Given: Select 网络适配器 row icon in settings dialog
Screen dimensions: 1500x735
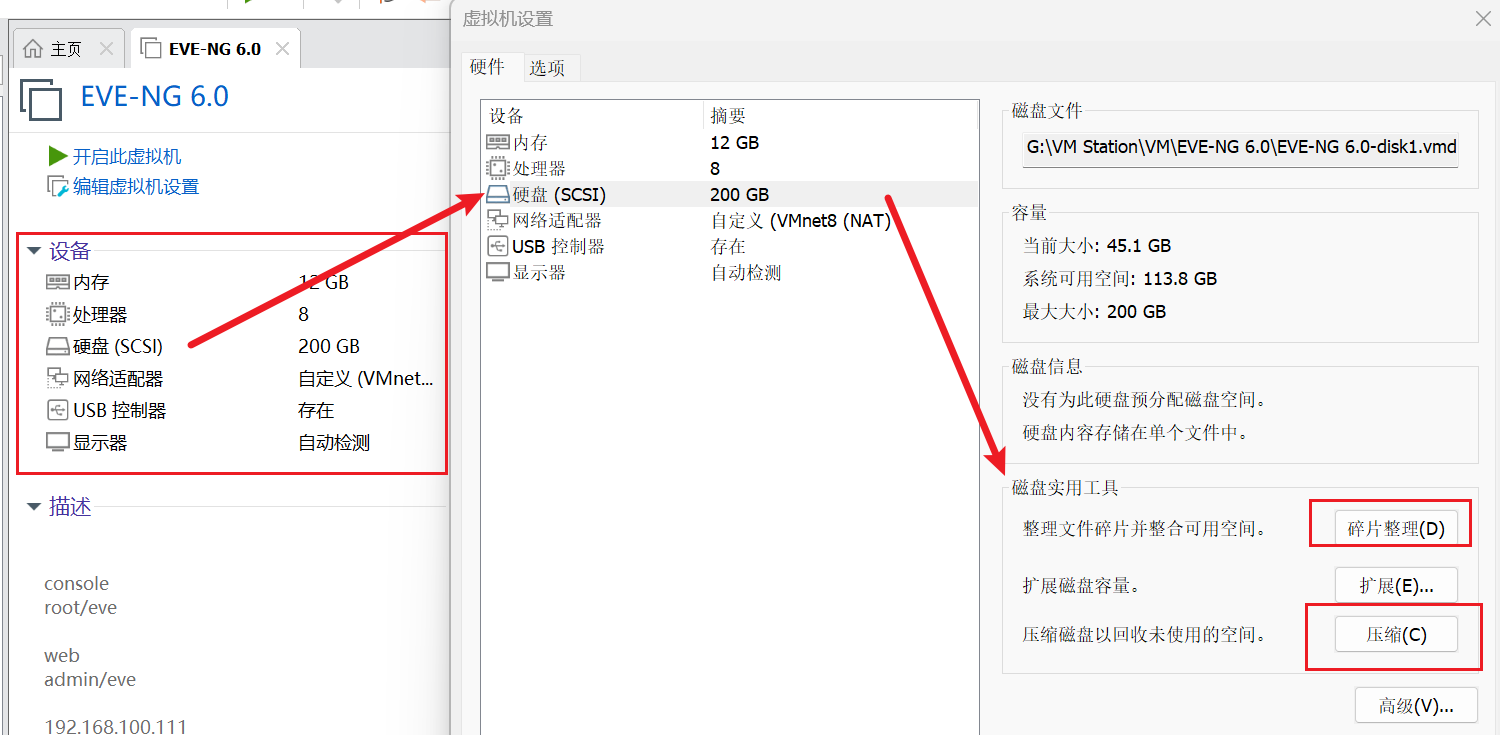Looking at the screenshot, I should (497, 220).
